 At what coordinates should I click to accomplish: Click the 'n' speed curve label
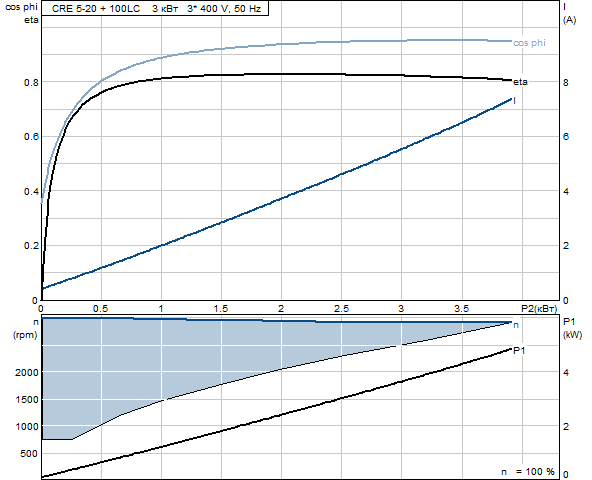(516, 325)
